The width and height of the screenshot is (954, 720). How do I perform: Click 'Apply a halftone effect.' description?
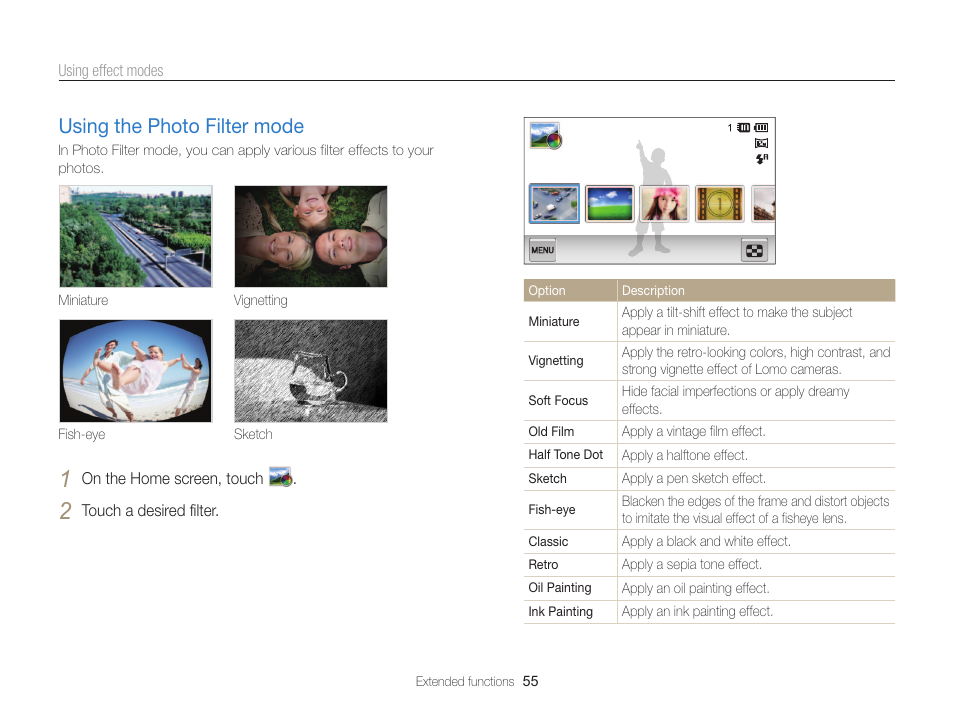[684, 455]
